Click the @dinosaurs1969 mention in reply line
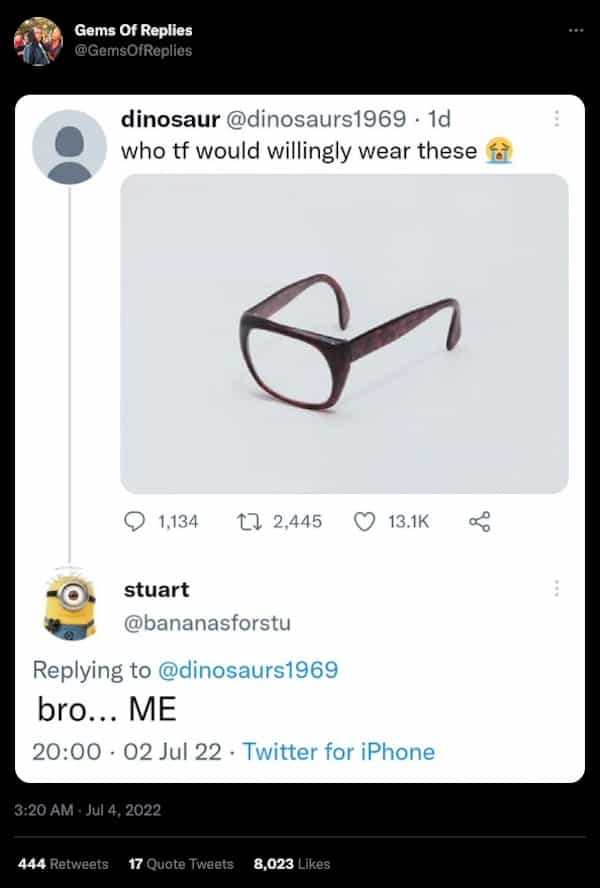The height and width of the screenshot is (888, 600). pos(248,669)
